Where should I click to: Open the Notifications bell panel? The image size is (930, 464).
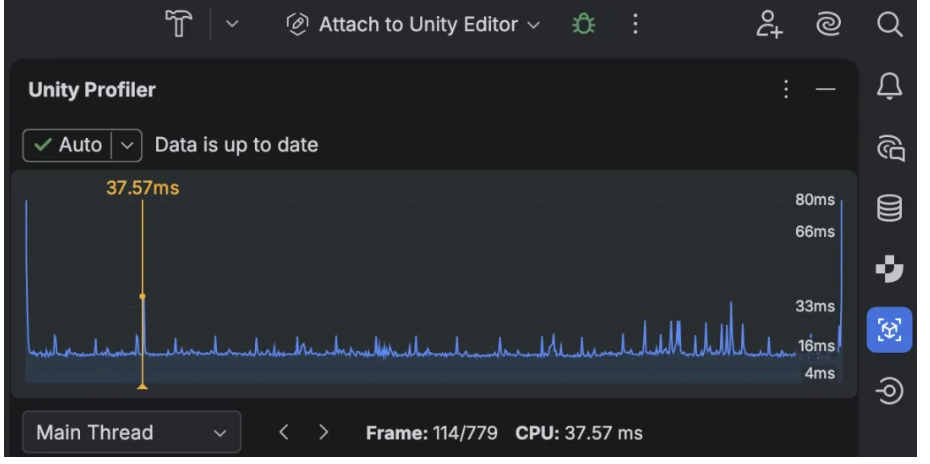889,91
